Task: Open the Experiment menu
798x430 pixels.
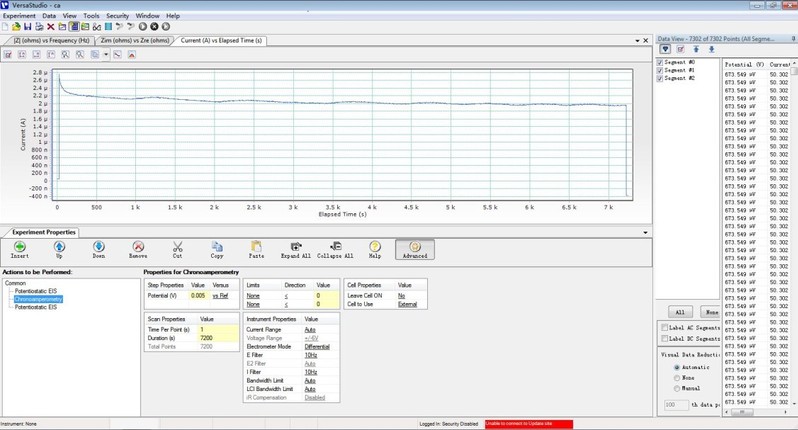Action: [x=19, y=16]
